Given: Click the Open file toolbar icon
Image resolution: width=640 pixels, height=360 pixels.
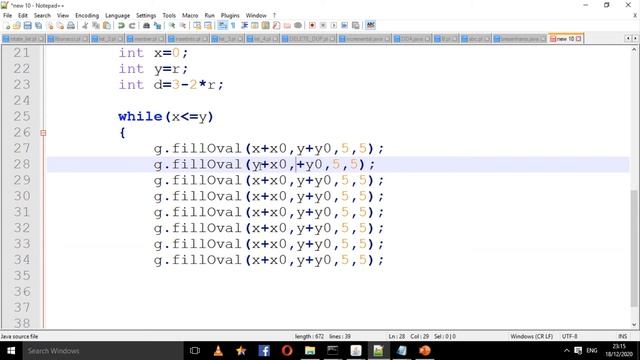Looking at the screenshot, I should pyautogui.click(x=17, y=25).
